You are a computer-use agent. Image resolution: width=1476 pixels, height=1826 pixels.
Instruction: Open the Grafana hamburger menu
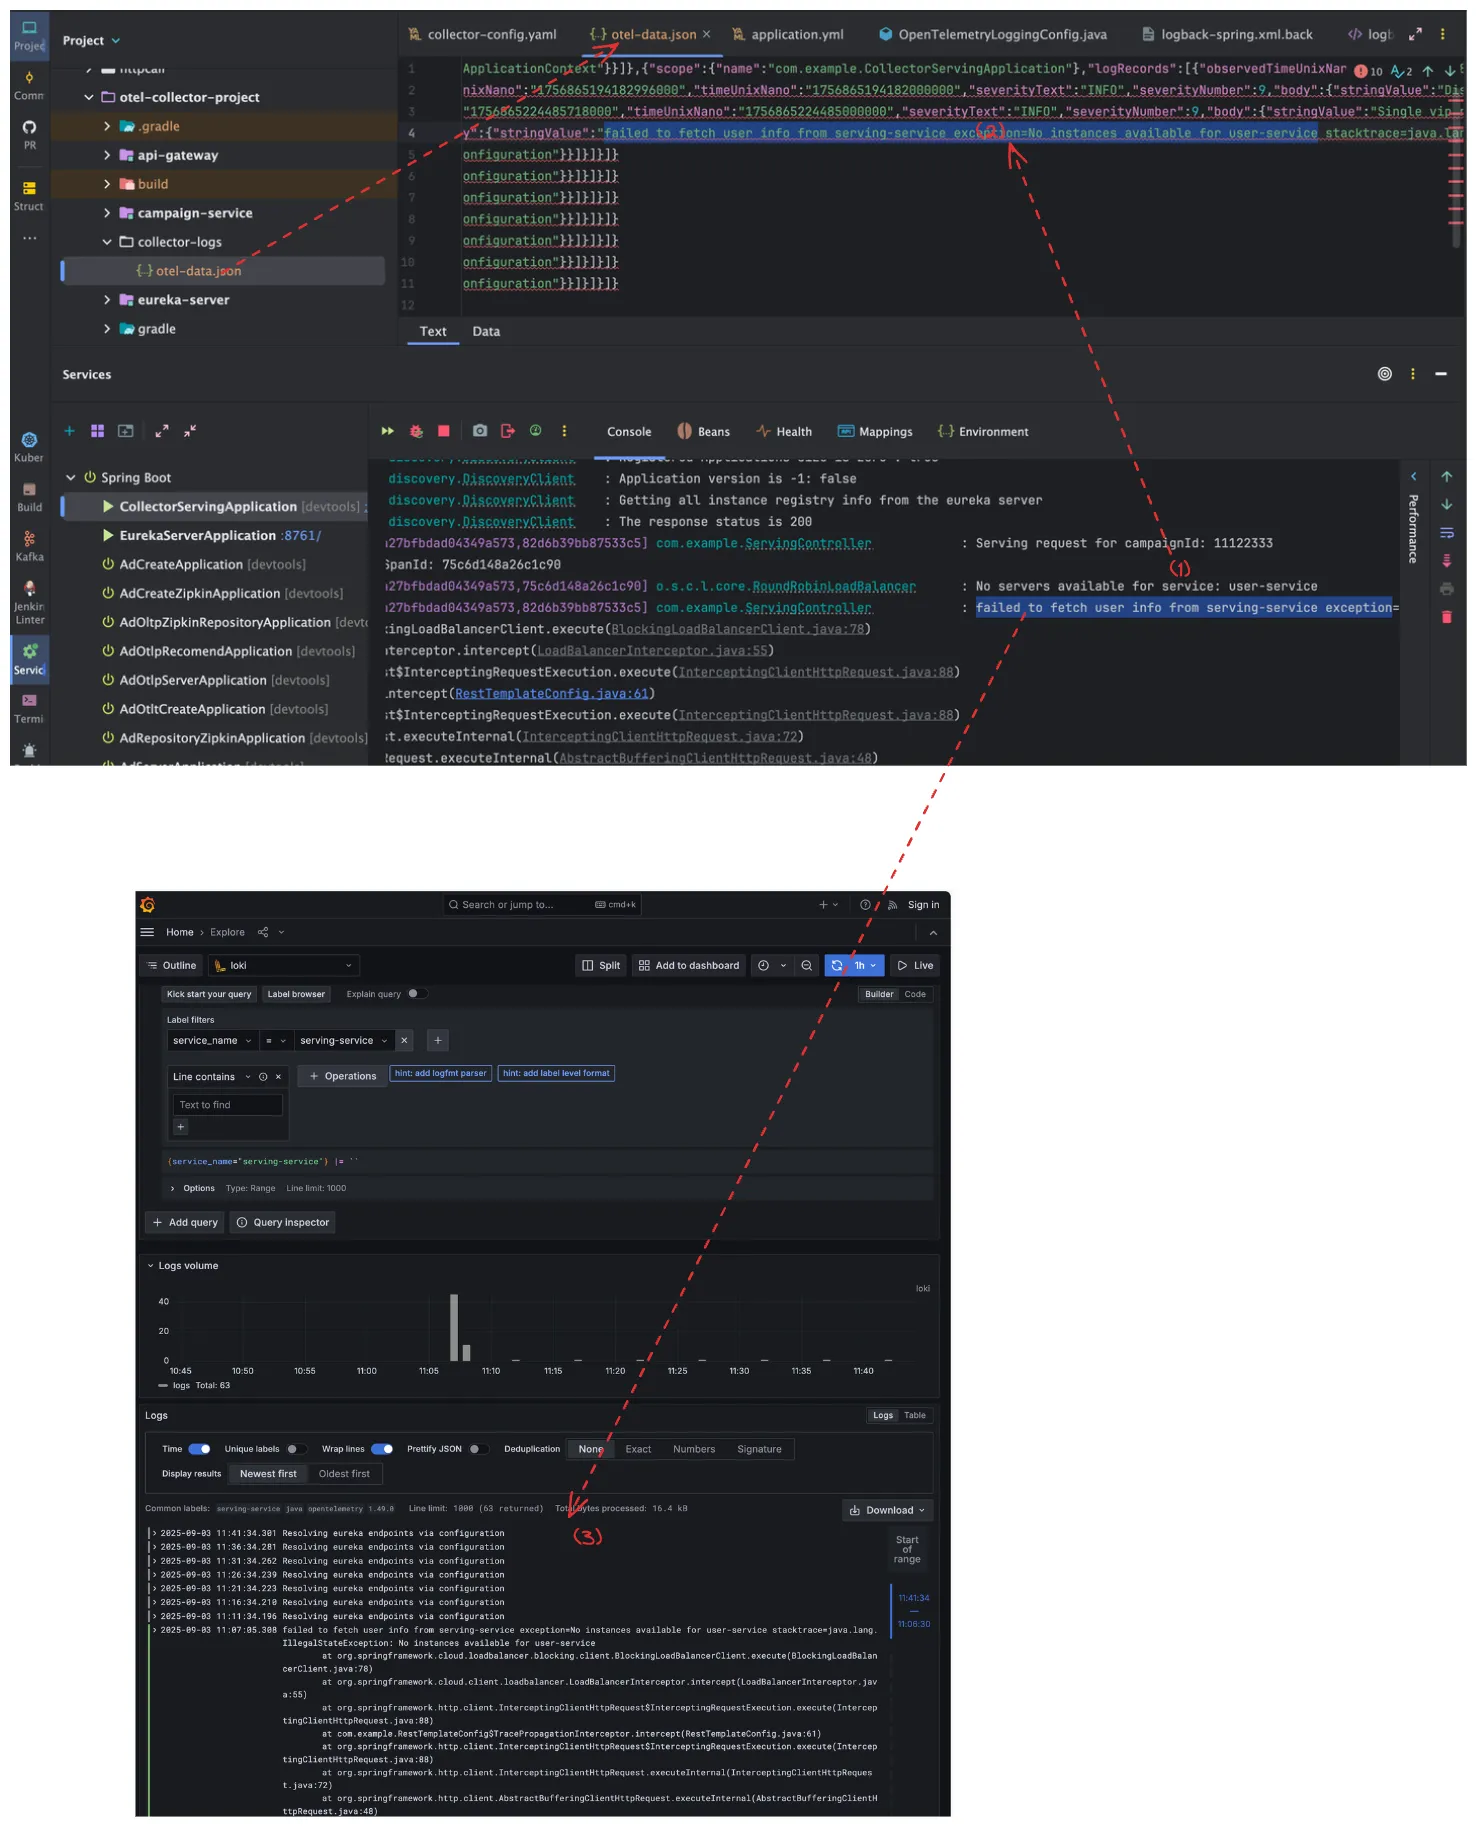pos(147,932)
